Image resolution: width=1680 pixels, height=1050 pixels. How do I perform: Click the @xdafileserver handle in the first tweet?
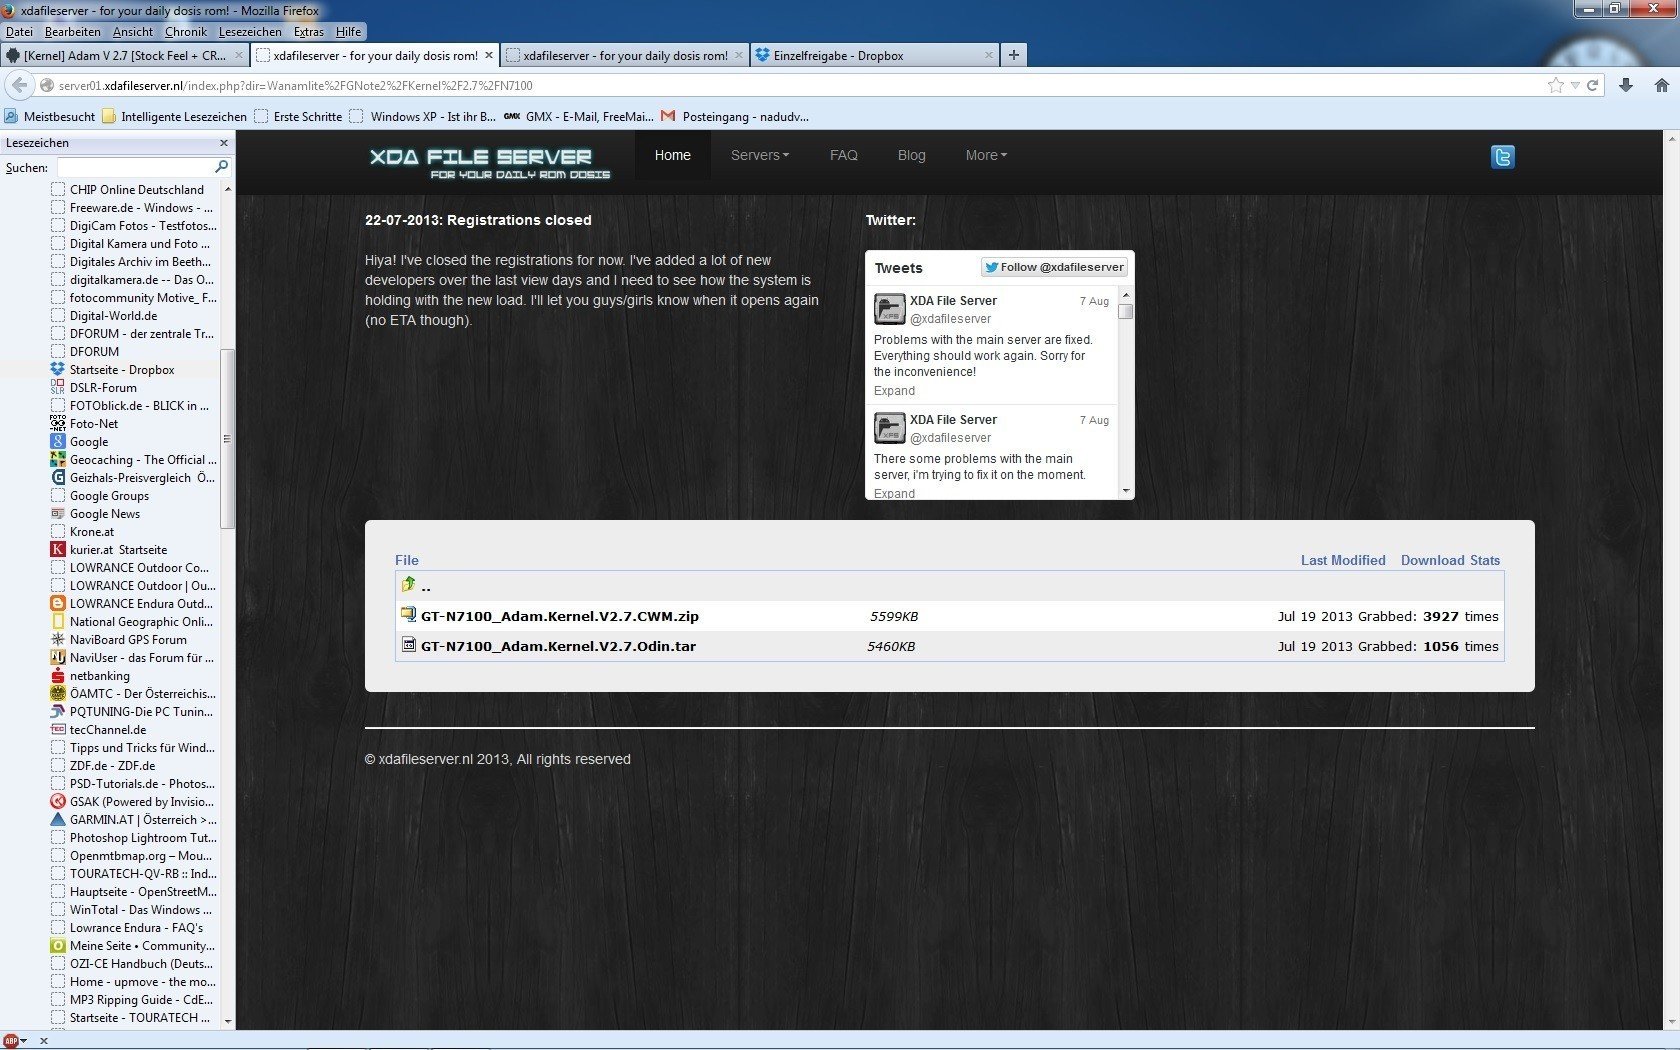click(x=950, y=319)
